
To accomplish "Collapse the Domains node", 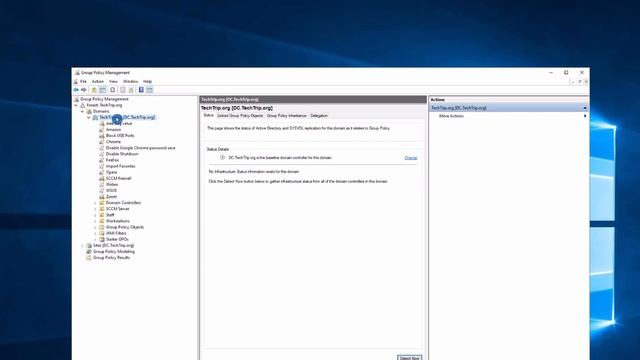I will pos(82,111).
